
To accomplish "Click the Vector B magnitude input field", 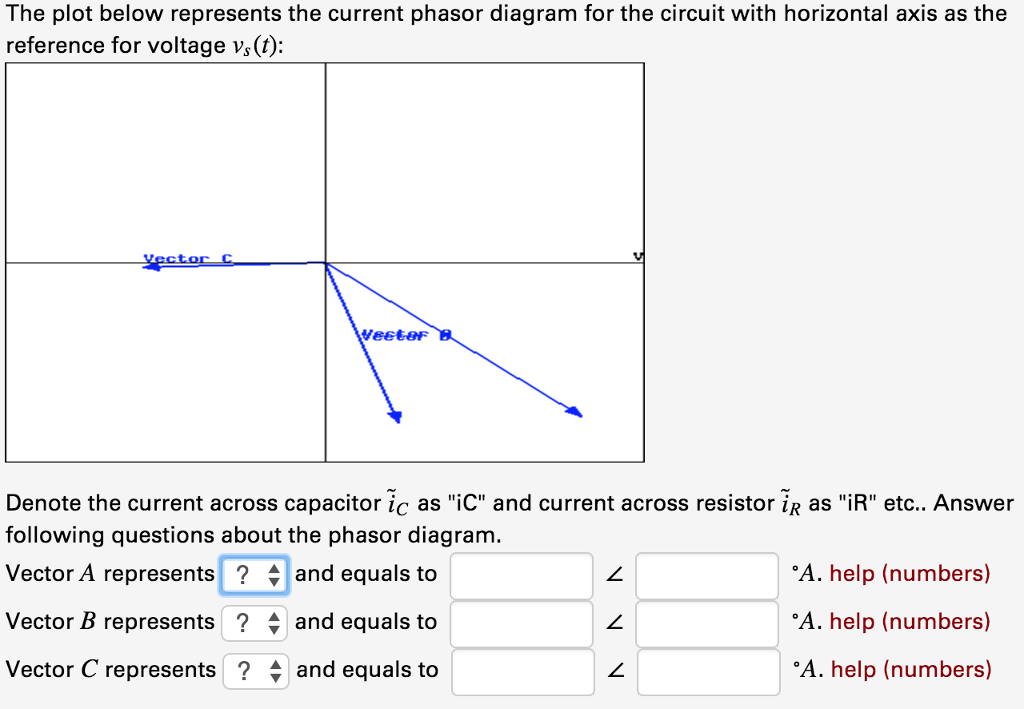I will click(x=521, y=623).
